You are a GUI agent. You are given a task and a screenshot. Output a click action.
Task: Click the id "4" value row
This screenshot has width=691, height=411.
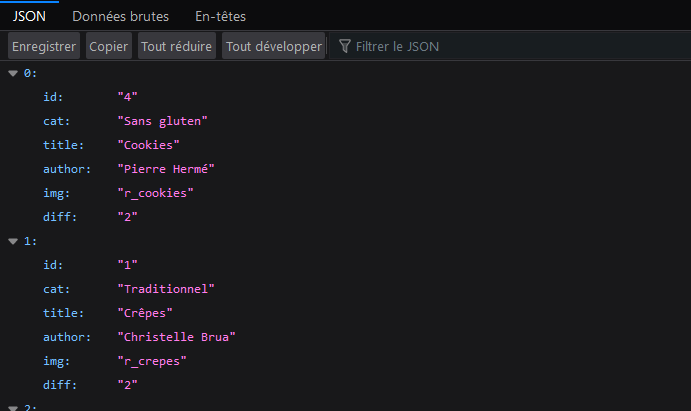point(127,97)
